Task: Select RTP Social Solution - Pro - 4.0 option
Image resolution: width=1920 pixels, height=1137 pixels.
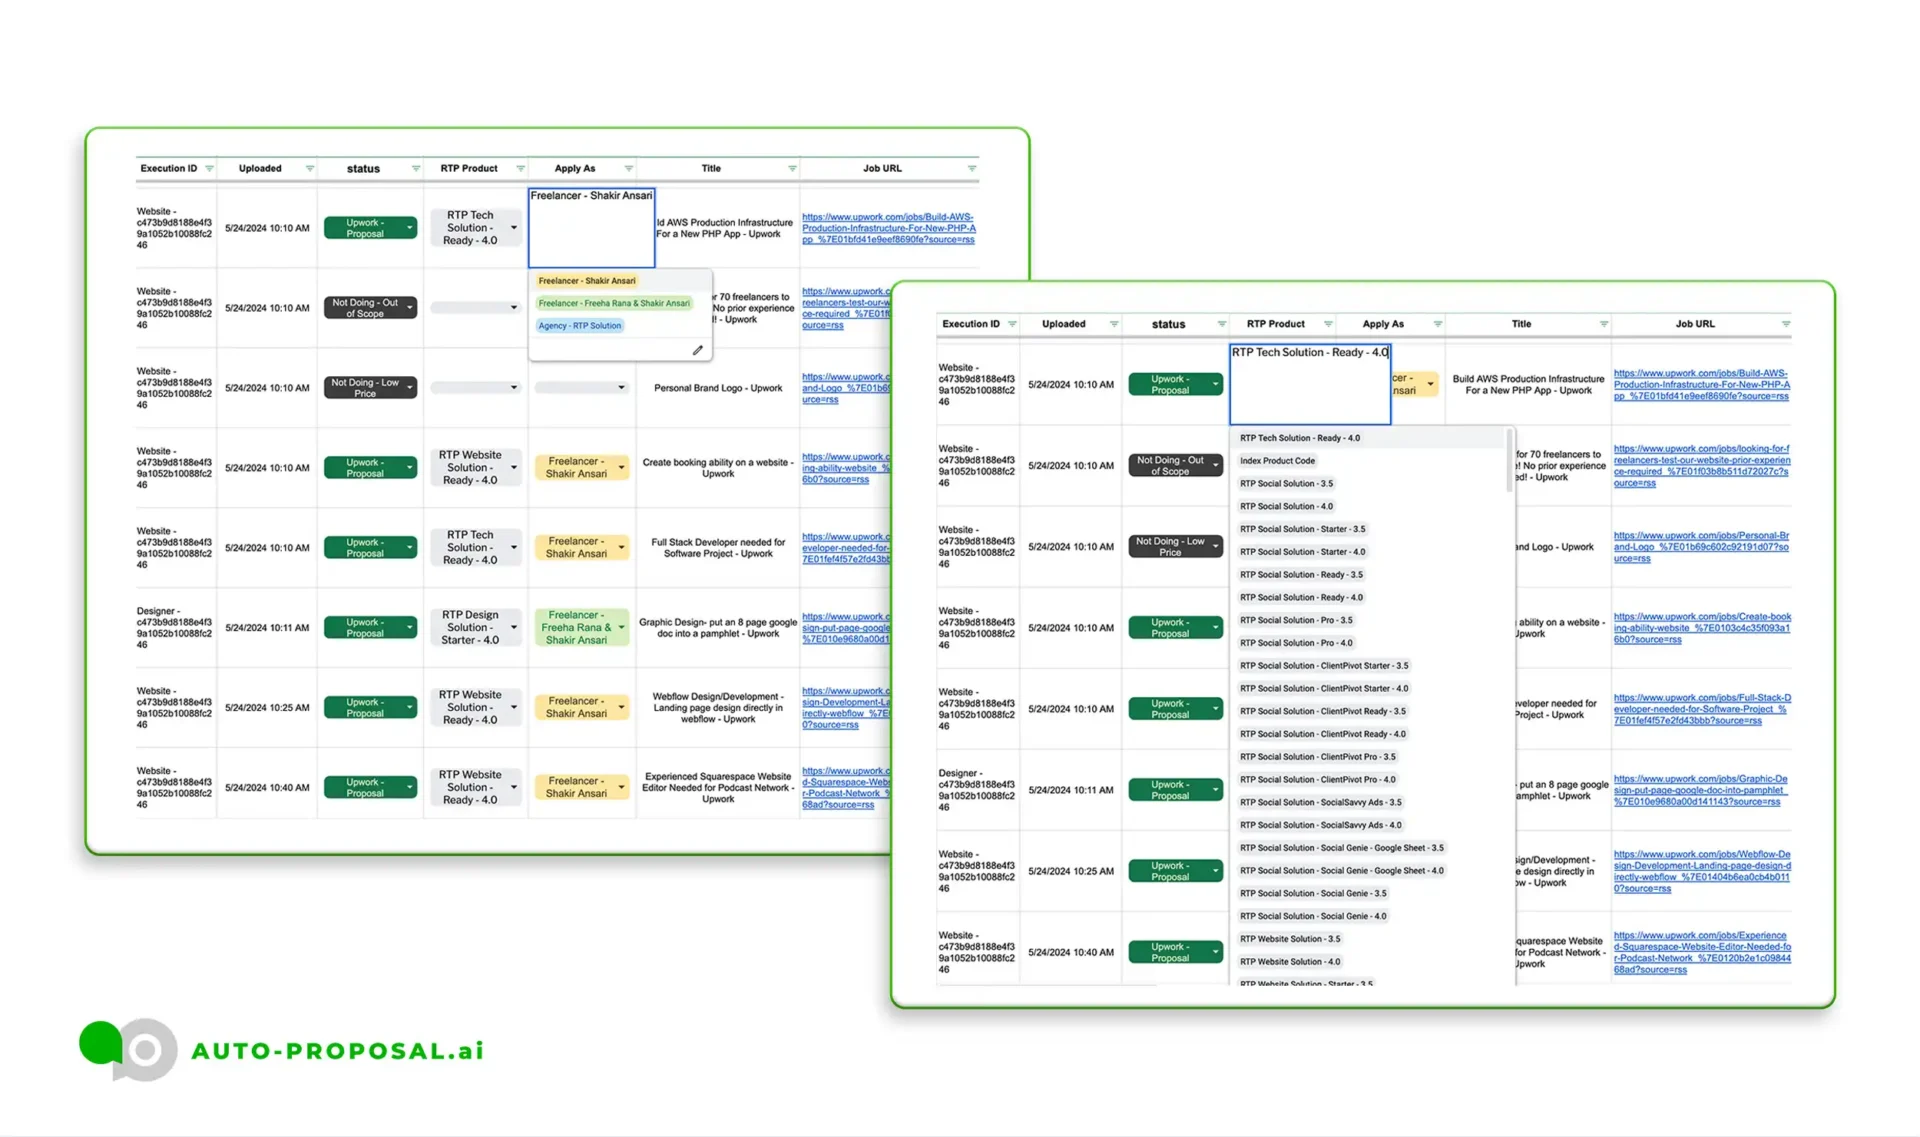Action: tap(1295, 643)
